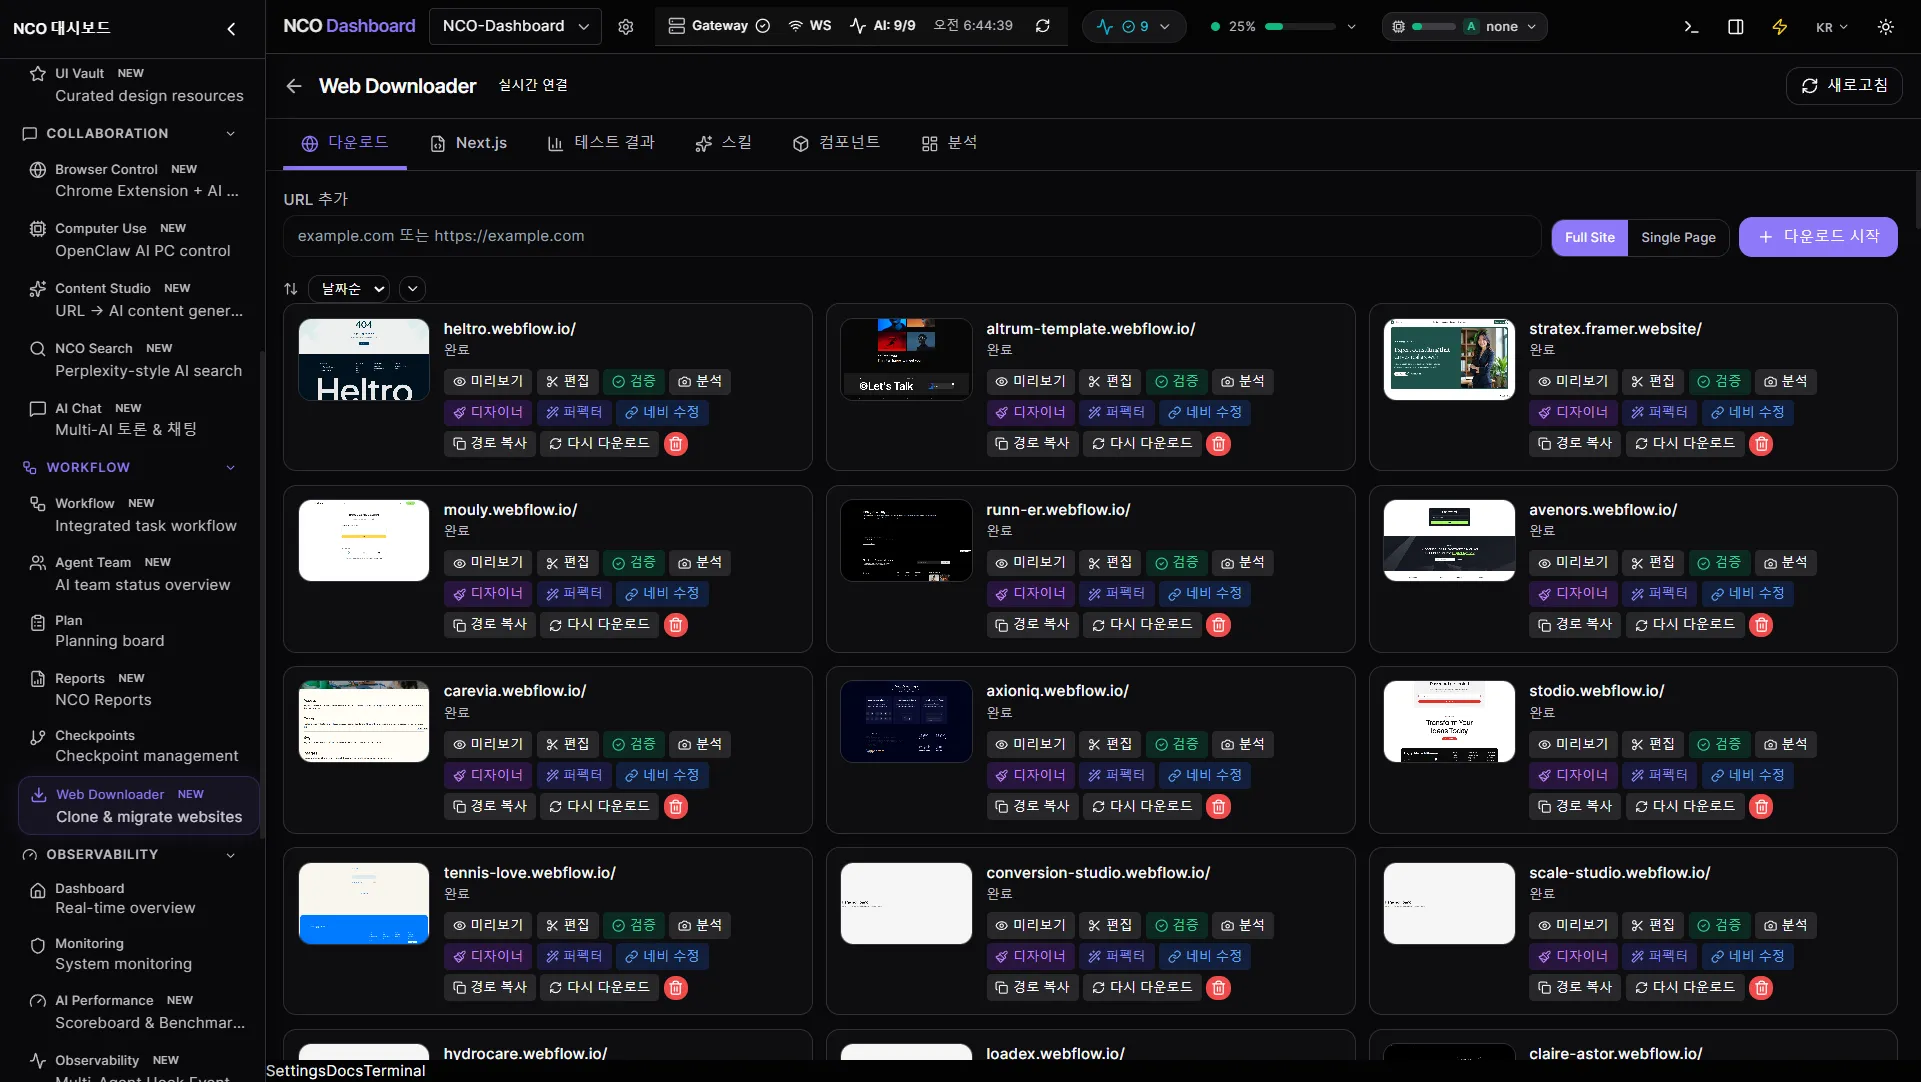The image size is (1921, 1082).
Task: Switch to the 테스트 결과 tab
Action: [x=601, y=144]
